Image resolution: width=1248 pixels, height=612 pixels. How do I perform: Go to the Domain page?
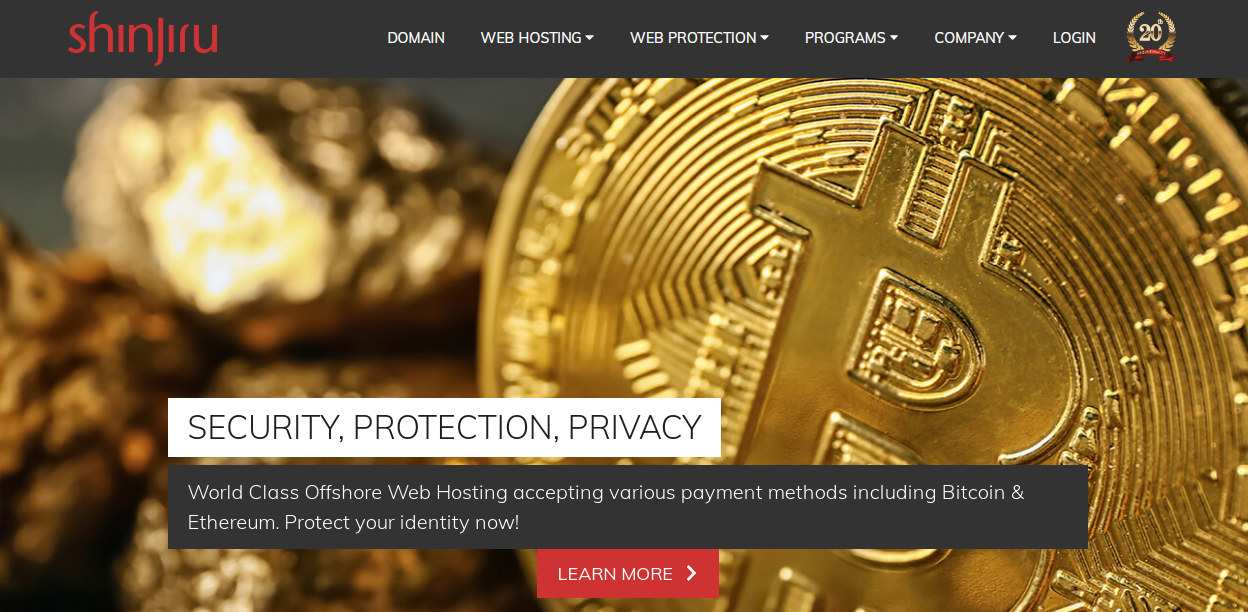pyautogui.click(x=416, y=38)
